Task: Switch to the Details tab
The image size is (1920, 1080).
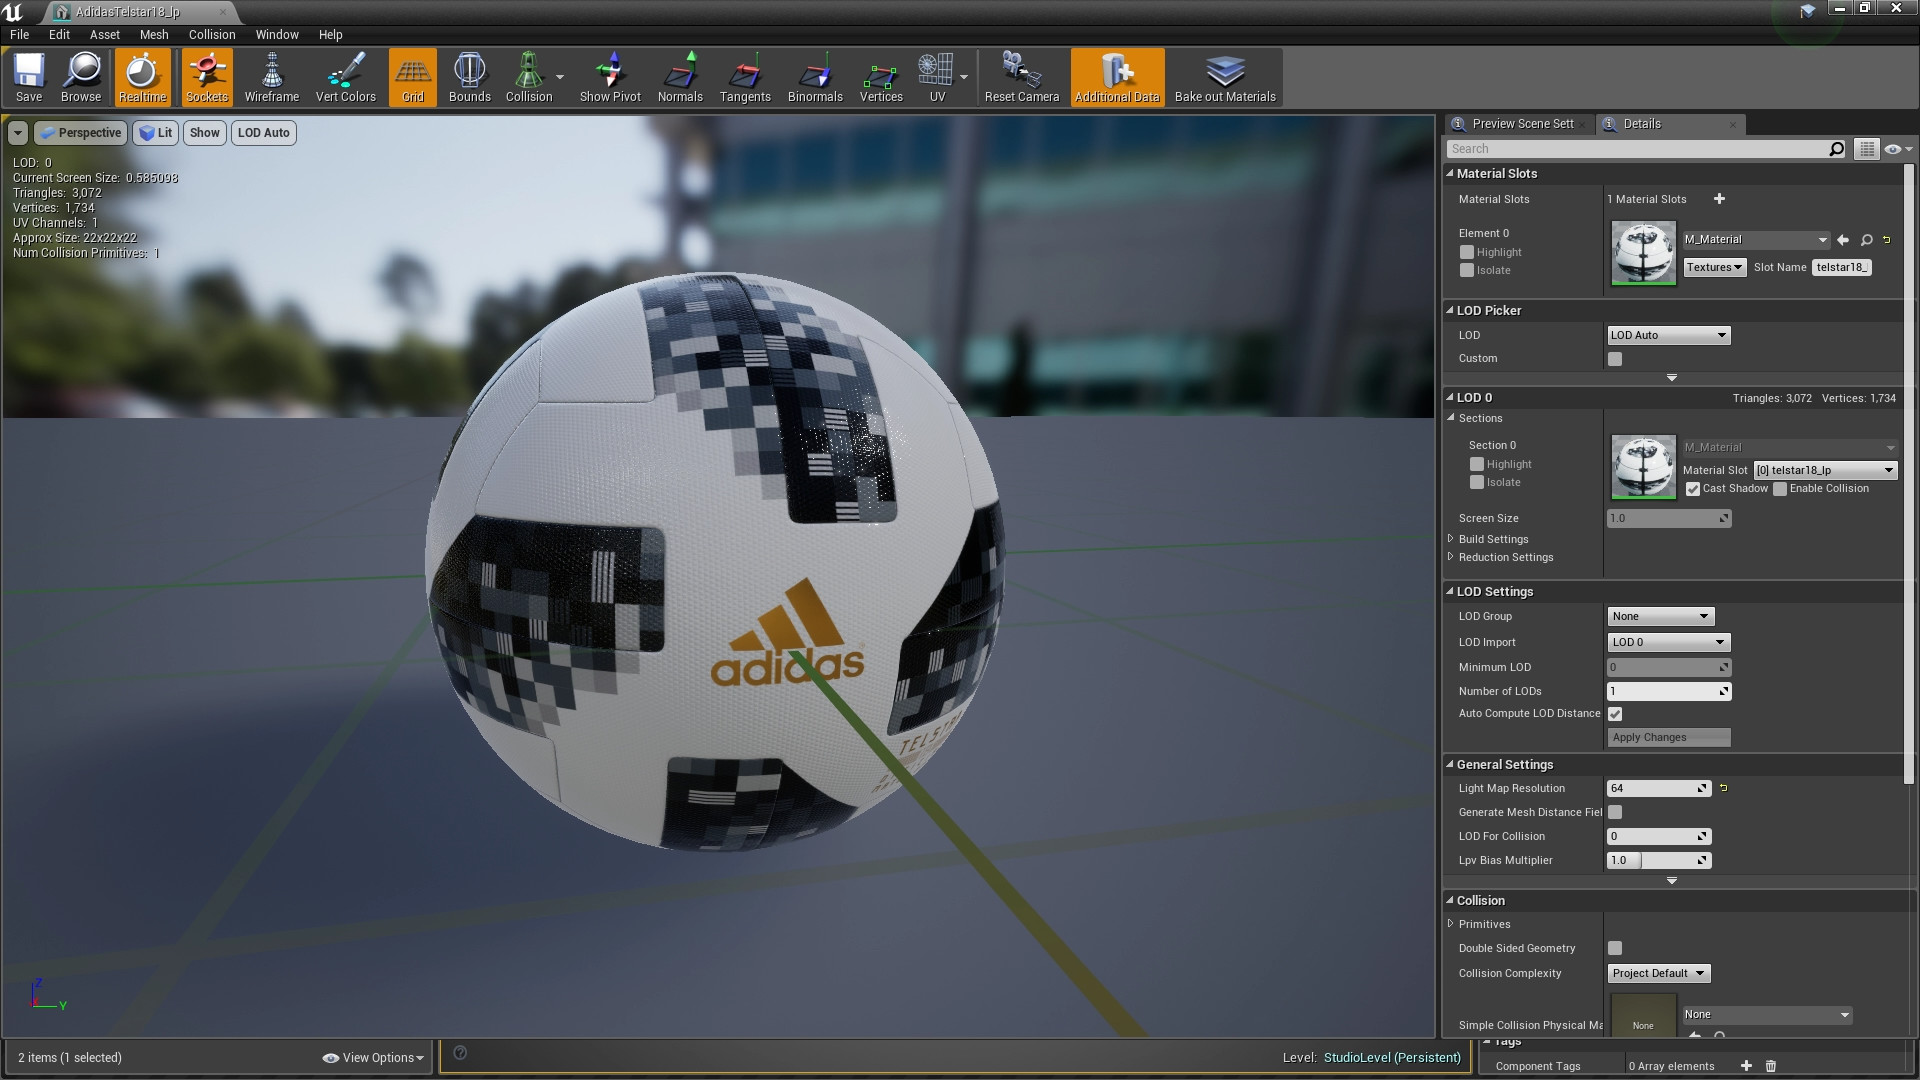Action: [x=1670, y=124]
